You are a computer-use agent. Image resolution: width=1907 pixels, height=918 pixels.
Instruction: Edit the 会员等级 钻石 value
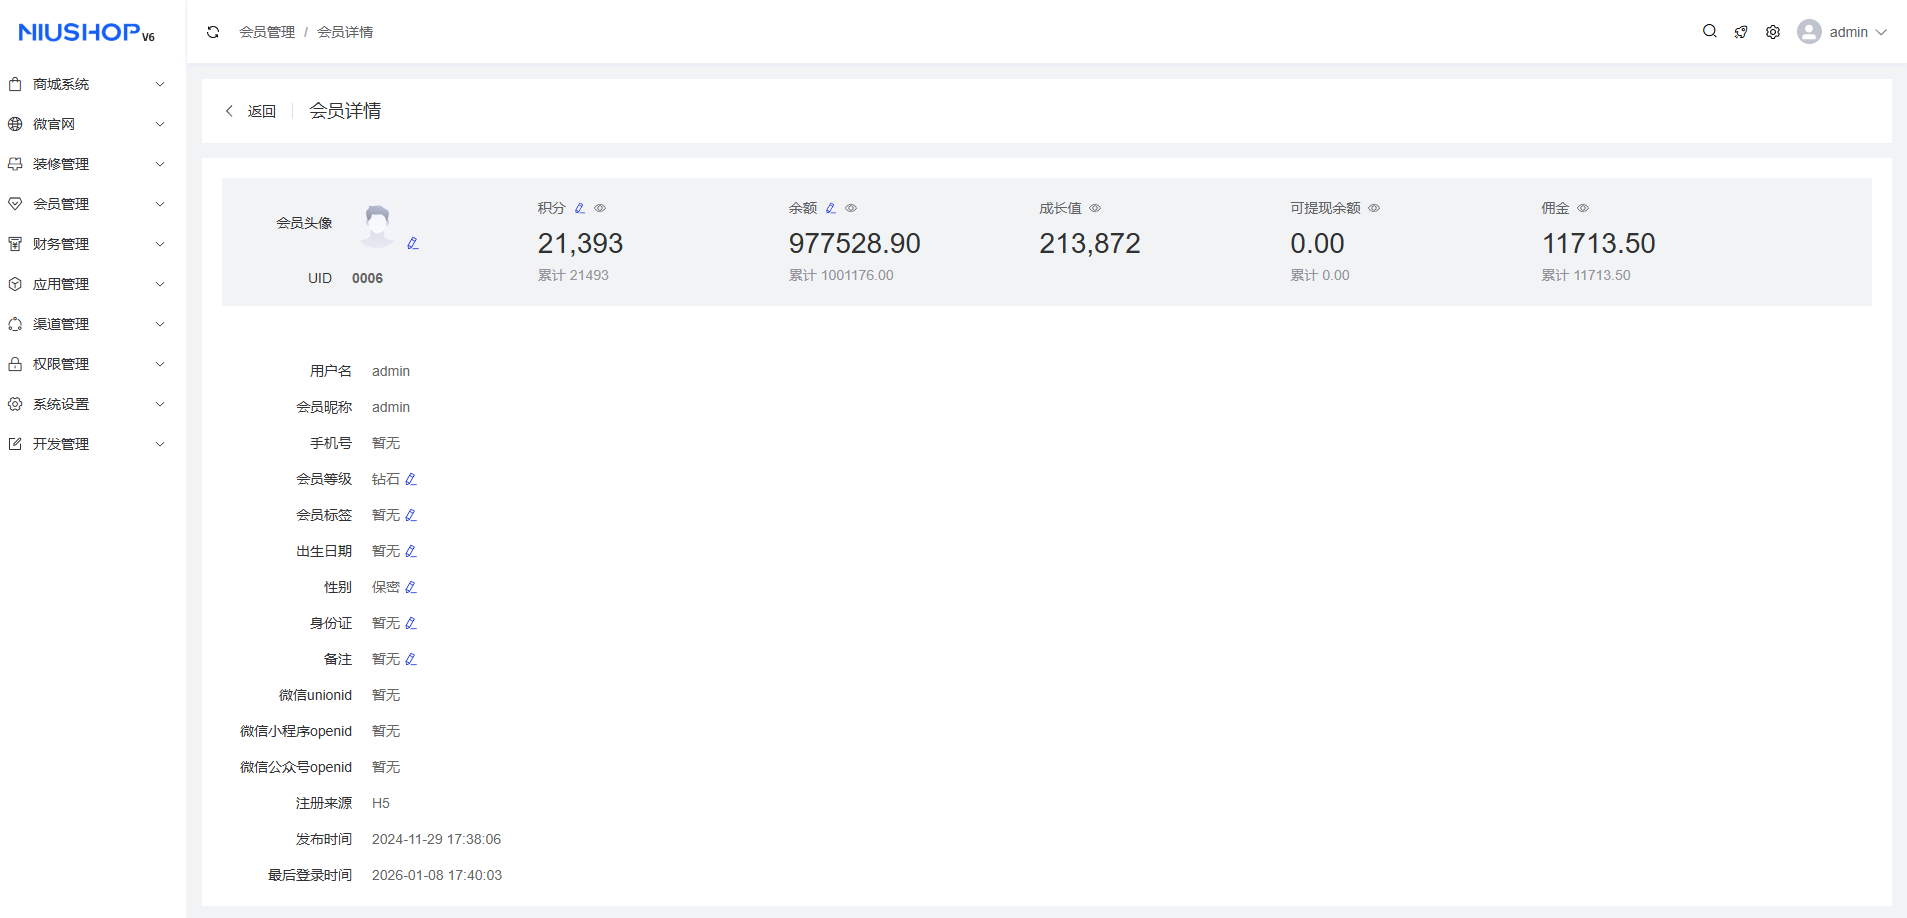coord(411,479)
